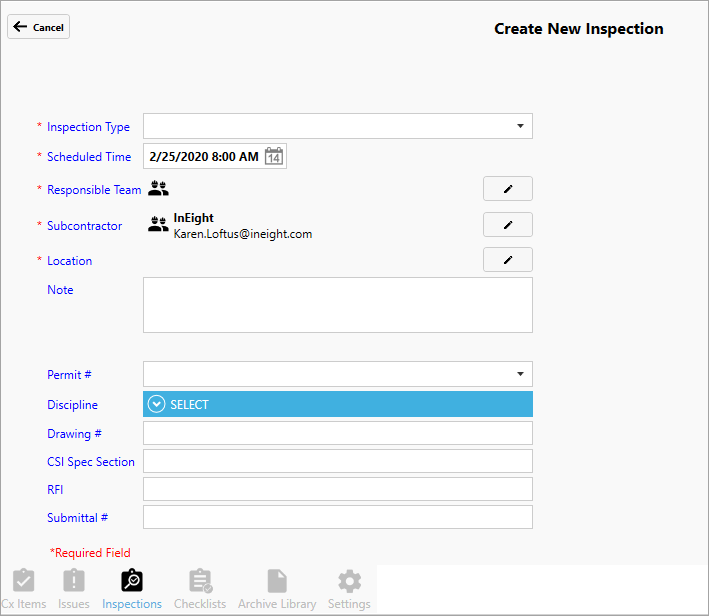
Task: Focus the Drawing # input field
Action: point(337,433)
